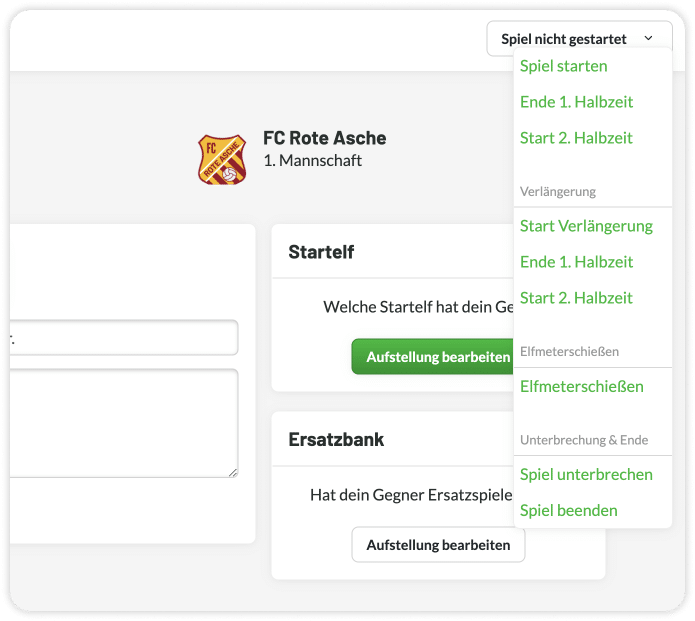This screenshot has height=621, width=695.
Task: Choose first 'Ende 1. Halbzeit' menu entry
Action: 576,102
